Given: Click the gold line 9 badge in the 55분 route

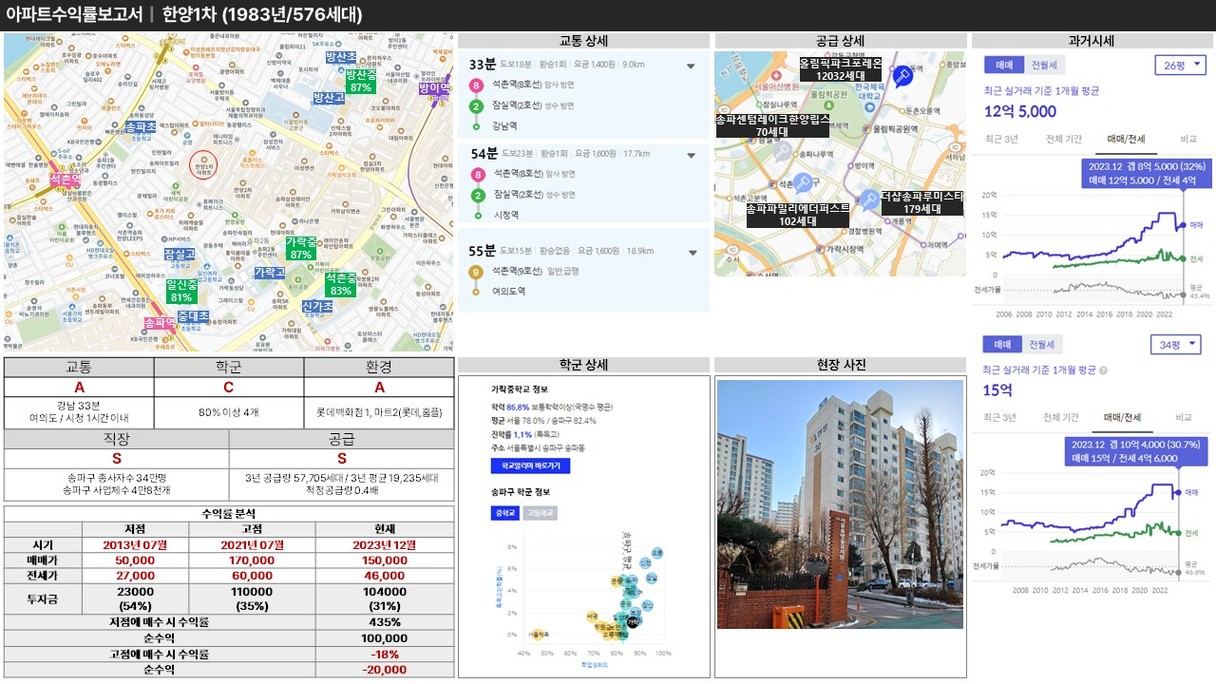Looking at the screenshot, I should click(477, 271).
